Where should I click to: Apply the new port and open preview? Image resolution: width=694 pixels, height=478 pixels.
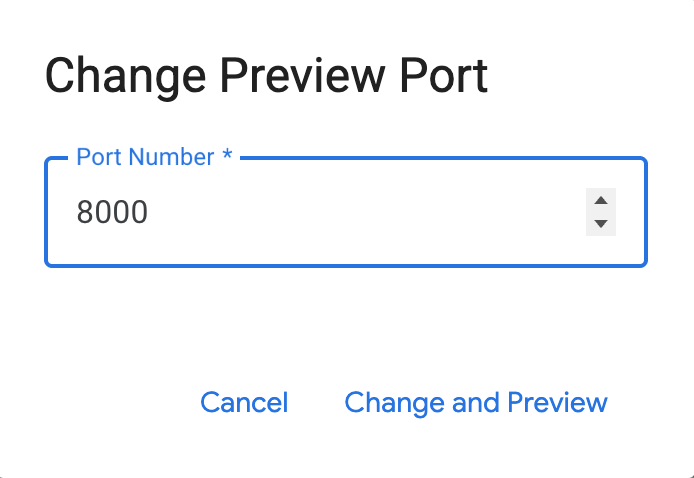pos(476,402)
